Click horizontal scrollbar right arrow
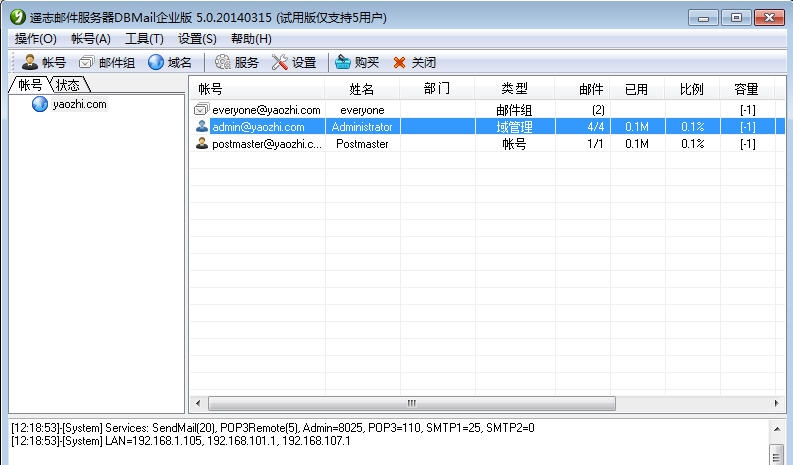793x465 pixels. click(x=776, y=403)
